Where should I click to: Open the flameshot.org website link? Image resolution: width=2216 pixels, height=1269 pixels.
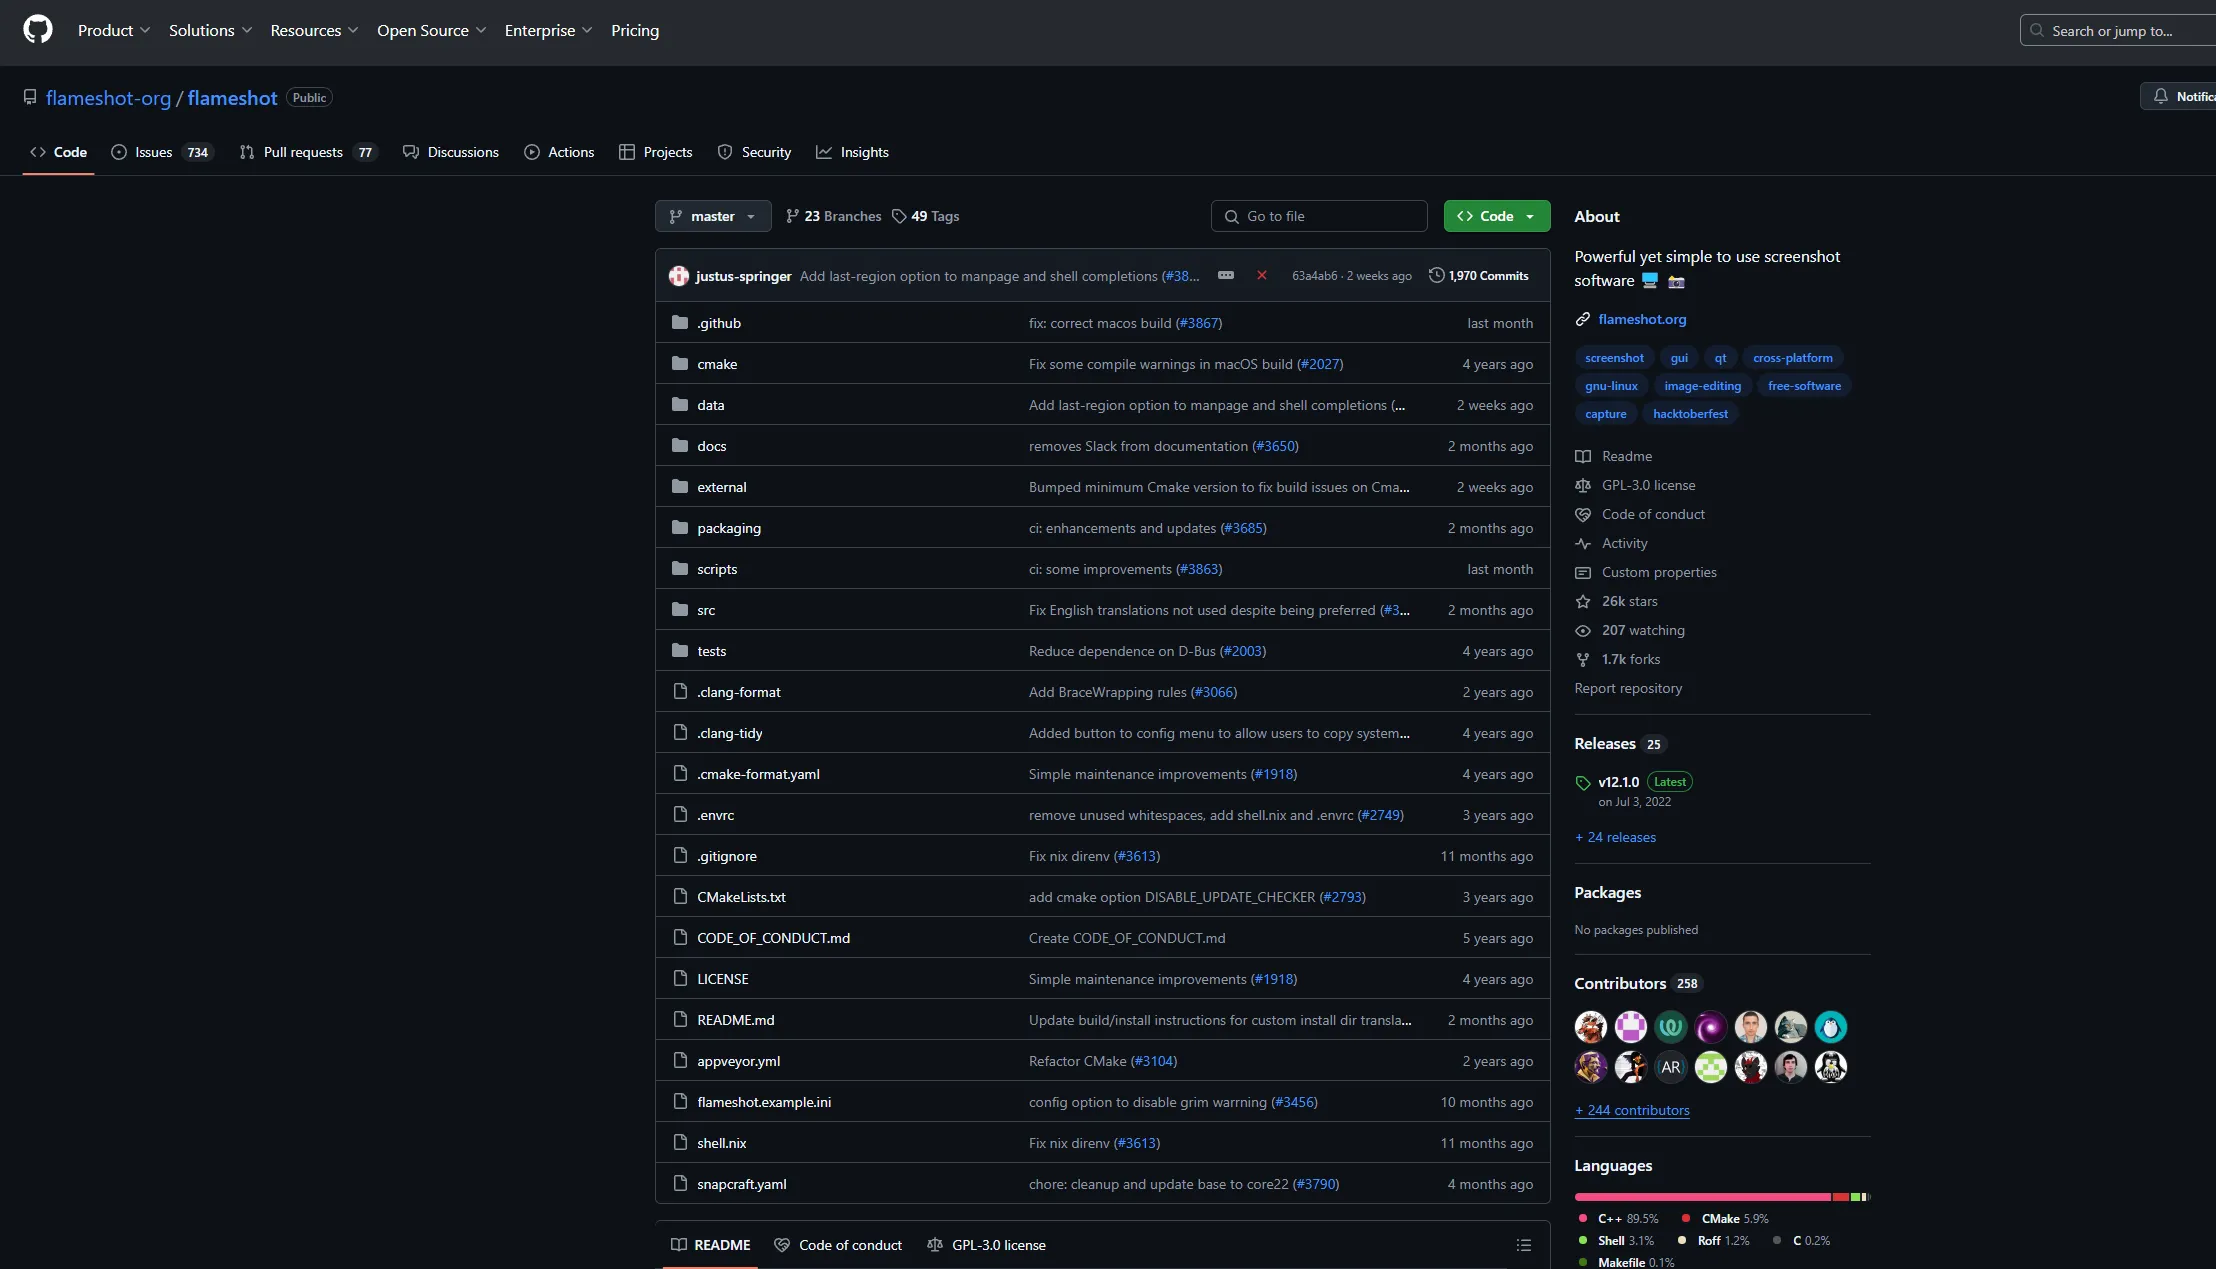coord(1642,319)
